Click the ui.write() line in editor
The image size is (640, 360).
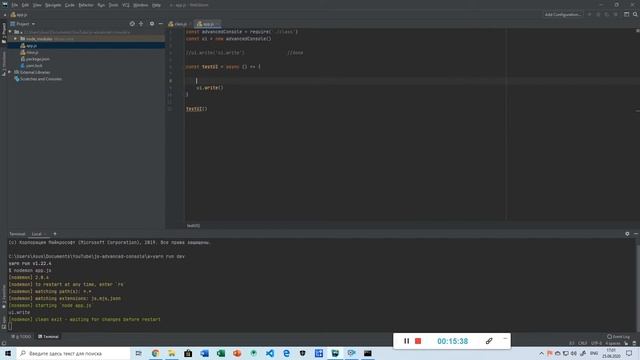click(x=210, y=88)
